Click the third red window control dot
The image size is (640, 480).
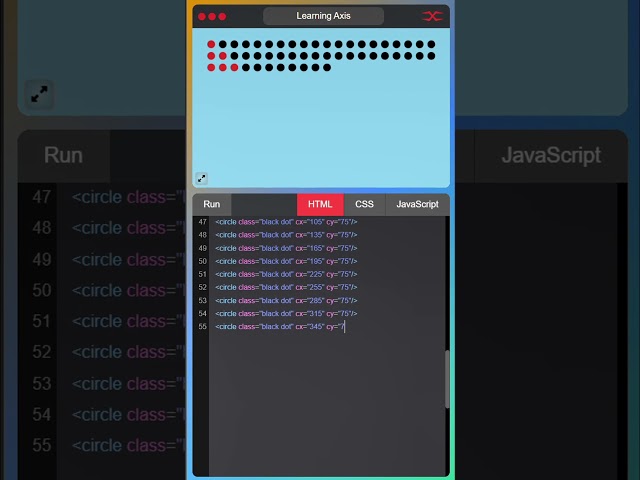[x=222, y=16]
